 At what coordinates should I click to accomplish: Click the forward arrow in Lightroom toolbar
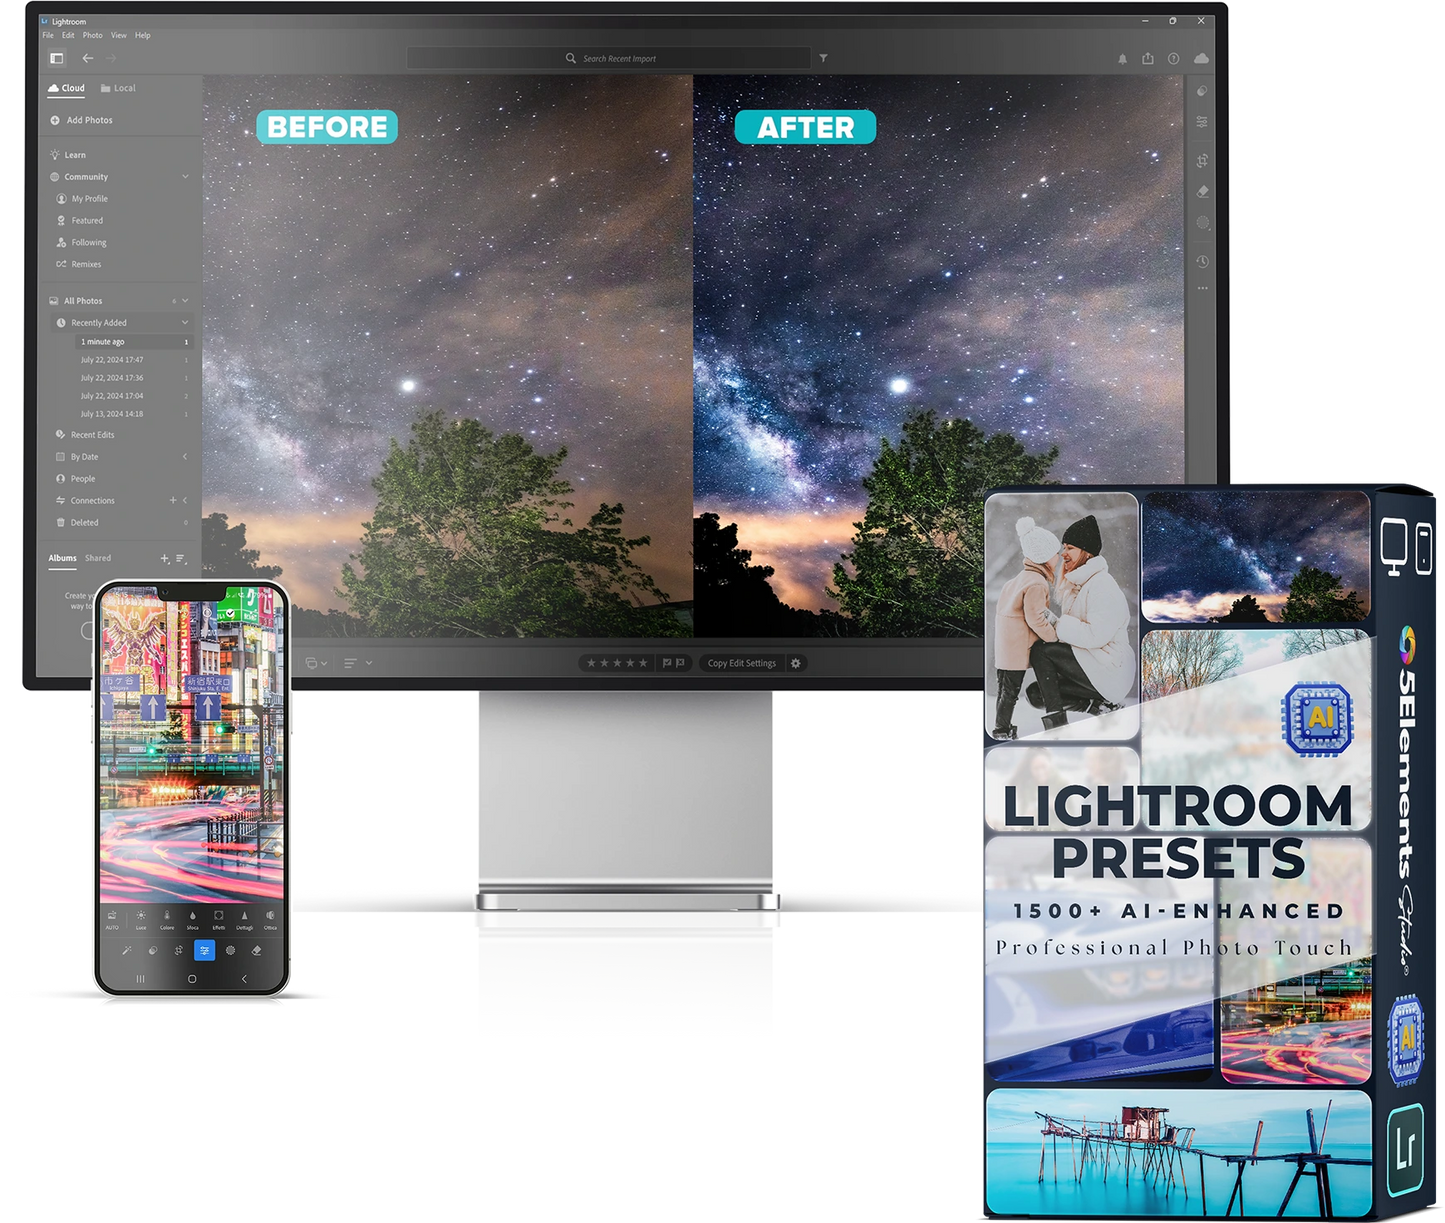coord(111,58)
